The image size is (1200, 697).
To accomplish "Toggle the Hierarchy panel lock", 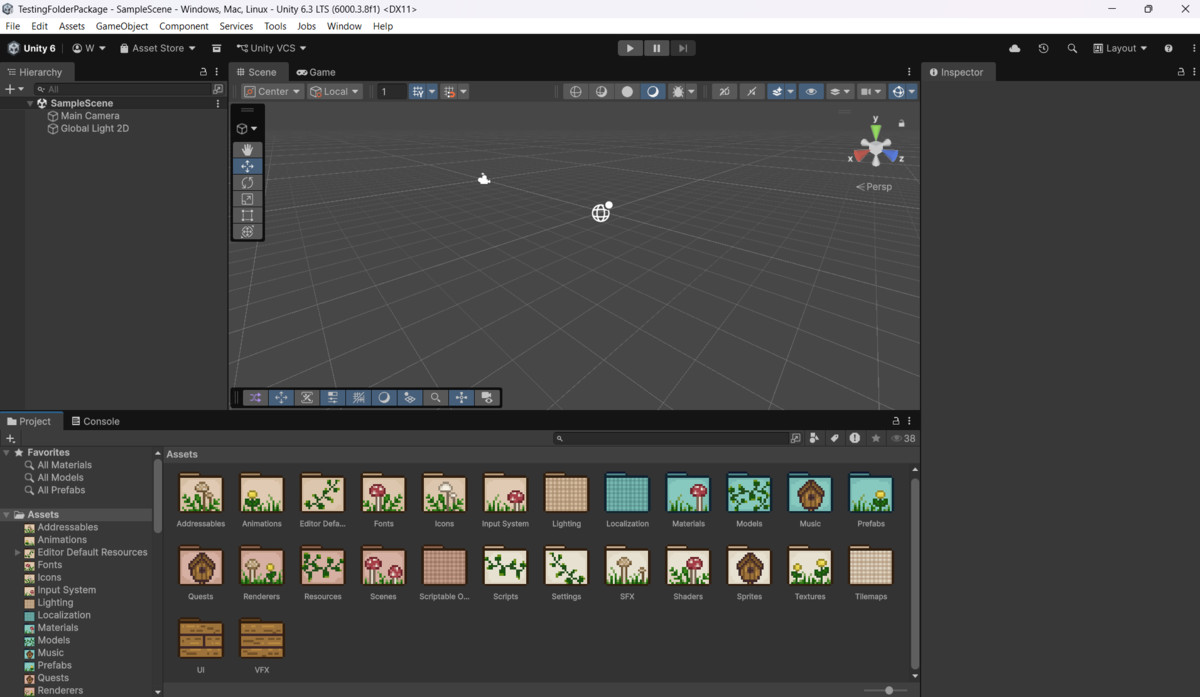I will (203, 72).
